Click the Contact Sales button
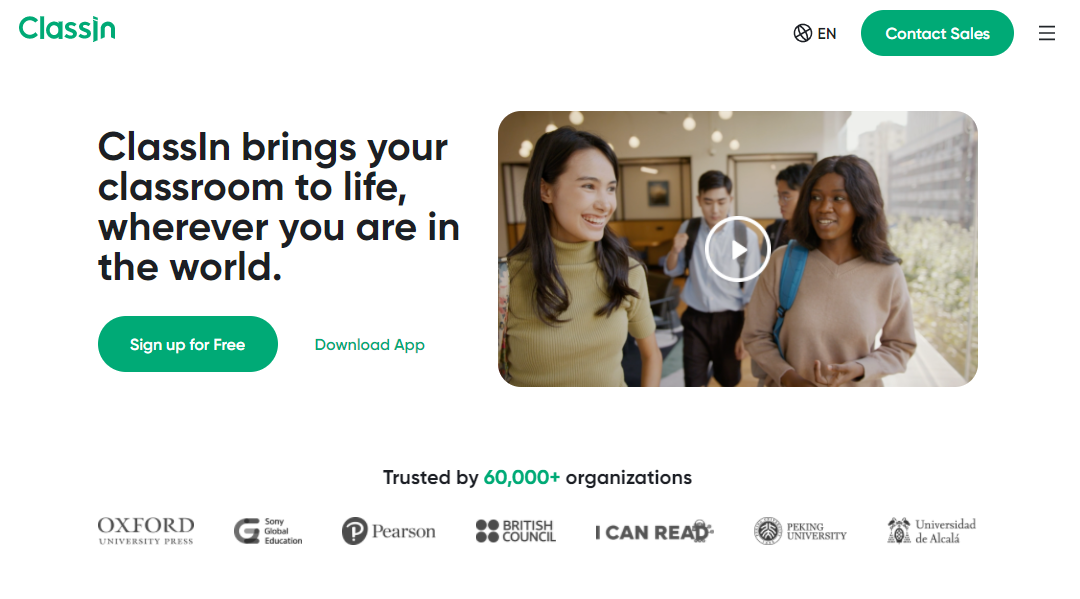The image size is (1080, 599). click(937, 33)
